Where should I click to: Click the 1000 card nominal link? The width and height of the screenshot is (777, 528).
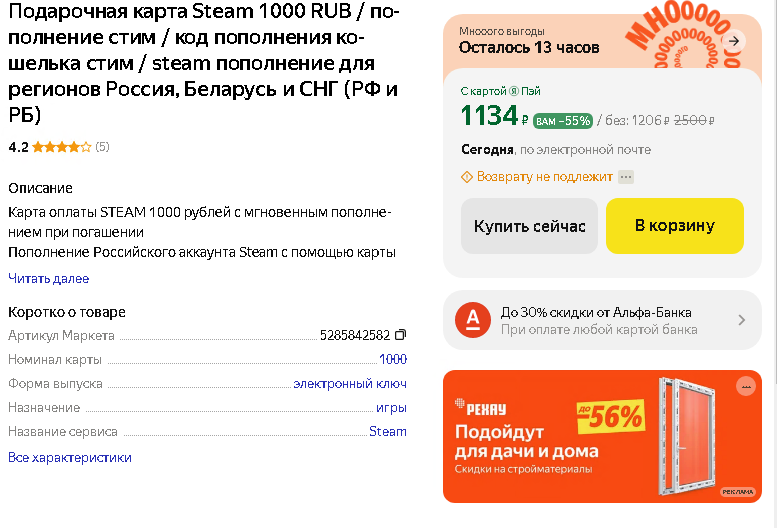(x=393, y=359)
